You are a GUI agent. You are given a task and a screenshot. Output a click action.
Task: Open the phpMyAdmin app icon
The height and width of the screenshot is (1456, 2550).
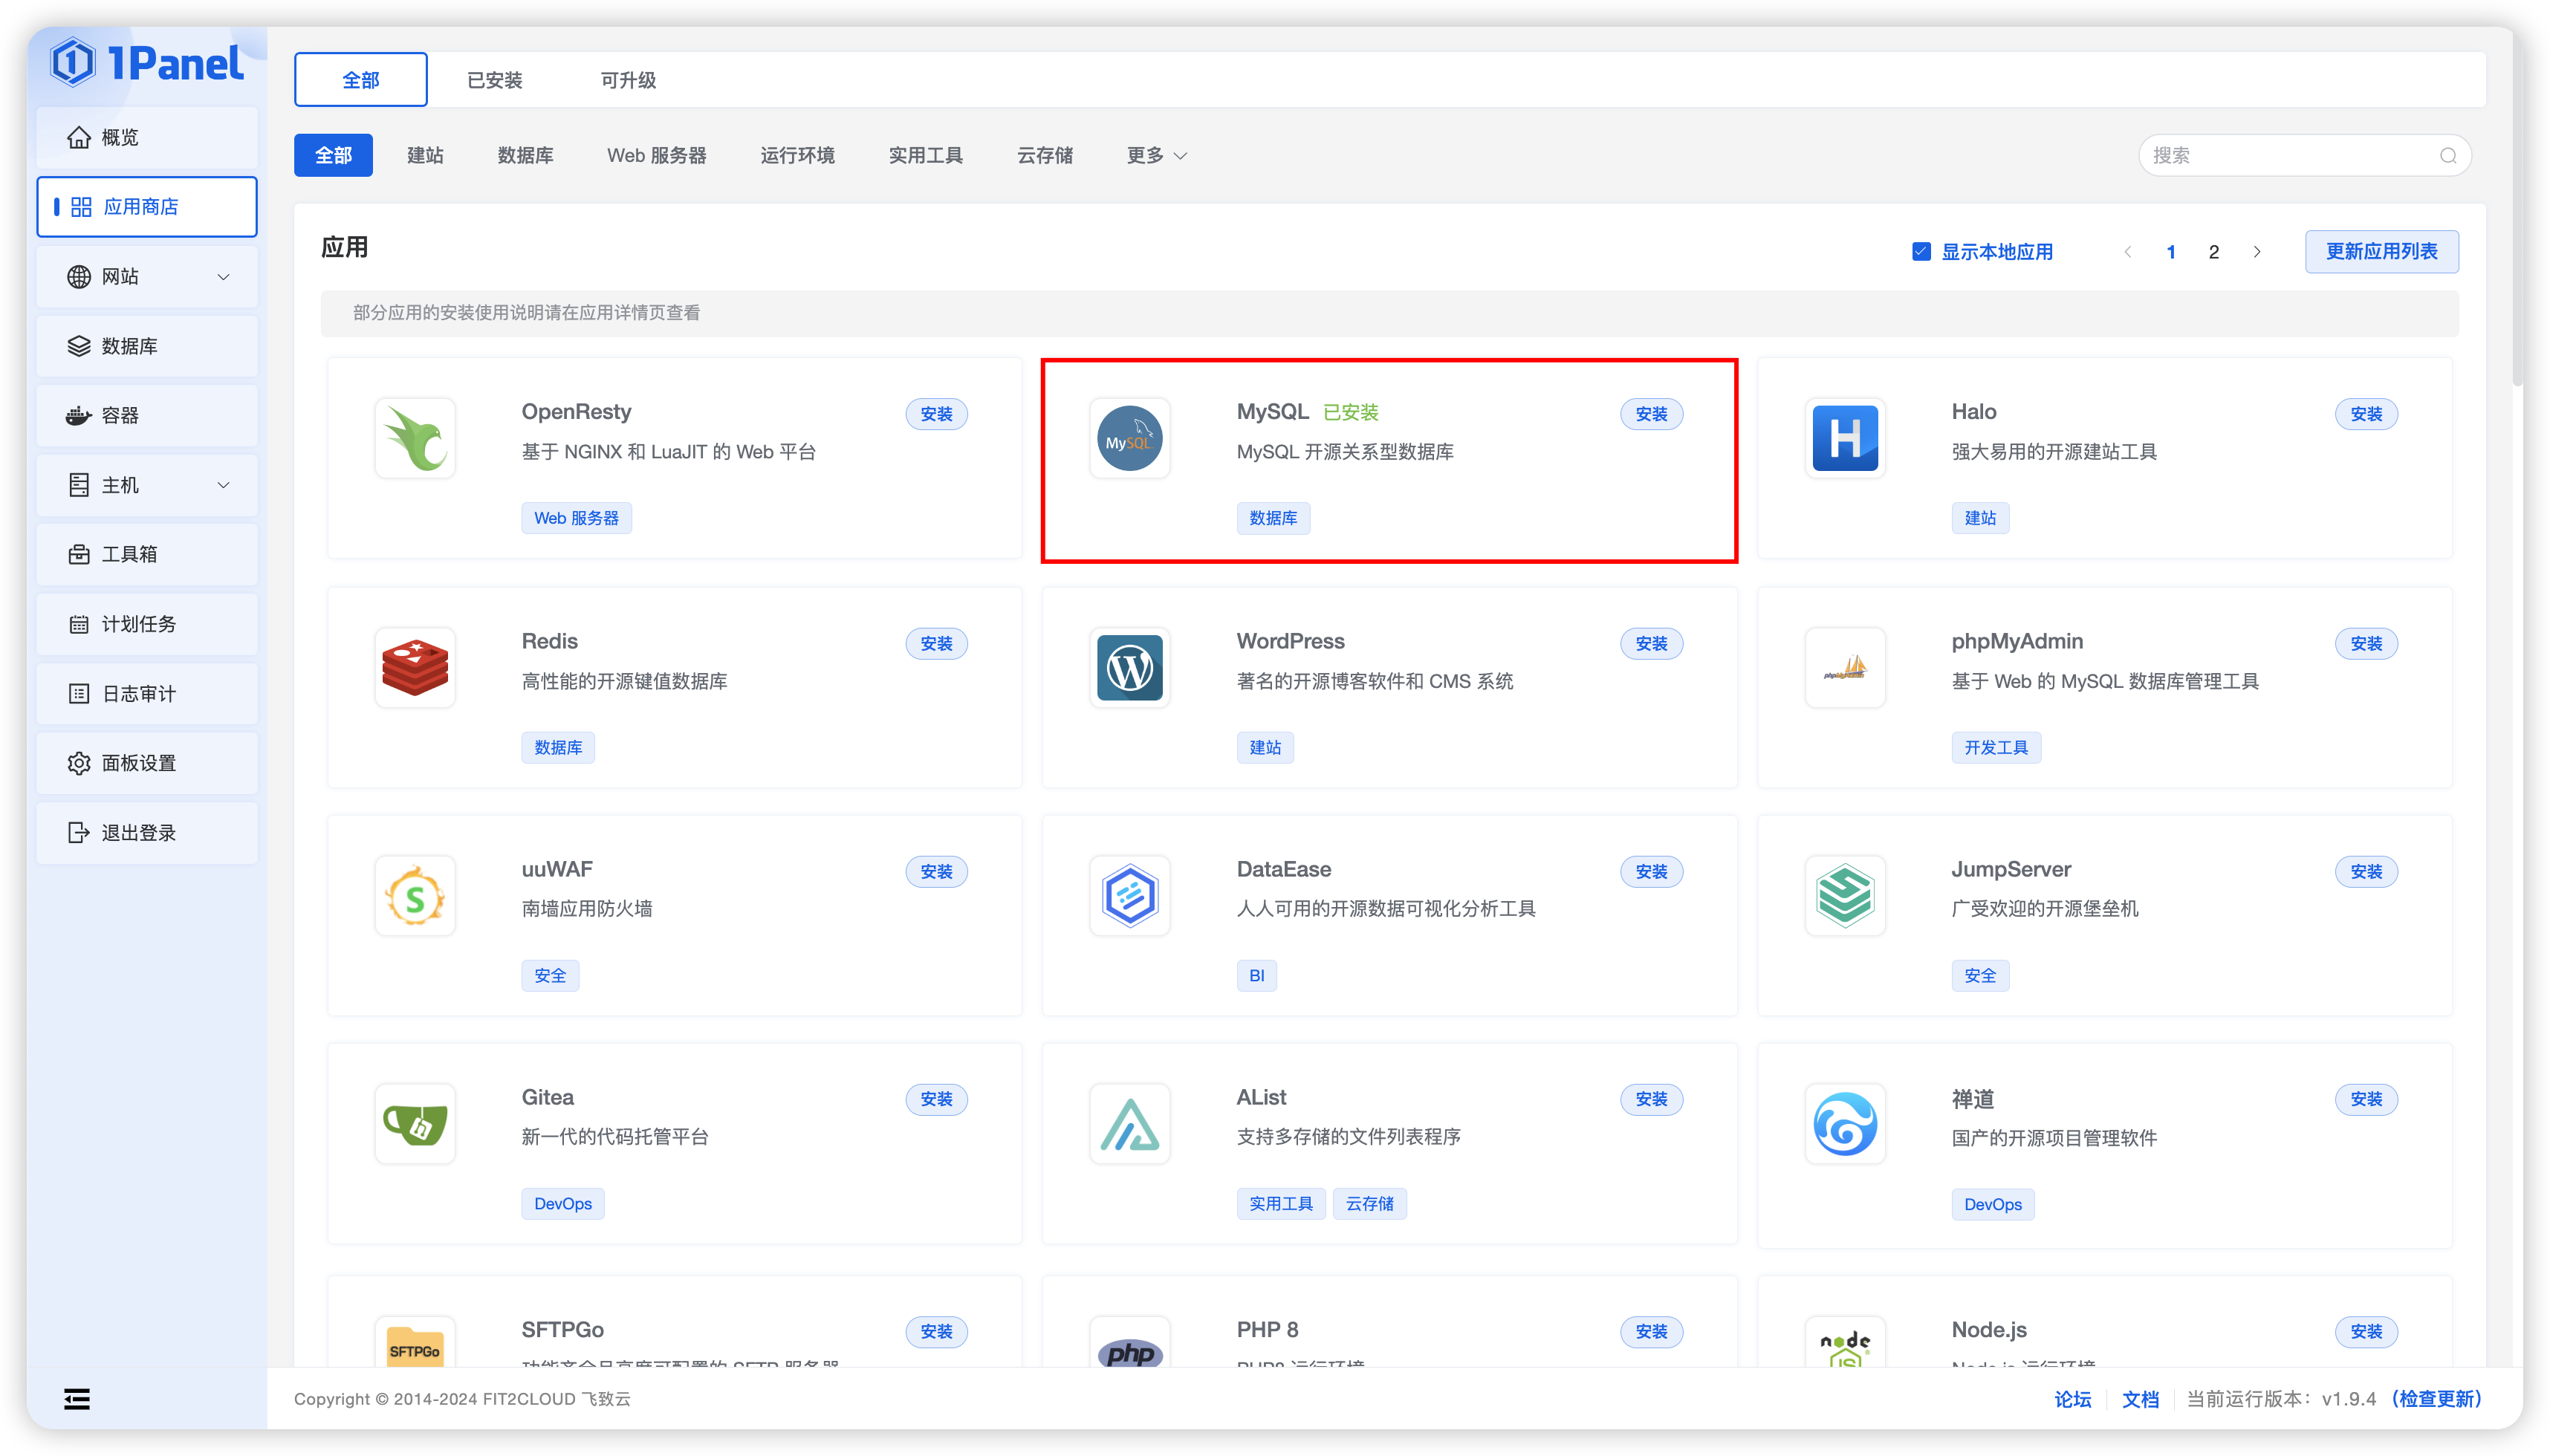click(1844, 667)
